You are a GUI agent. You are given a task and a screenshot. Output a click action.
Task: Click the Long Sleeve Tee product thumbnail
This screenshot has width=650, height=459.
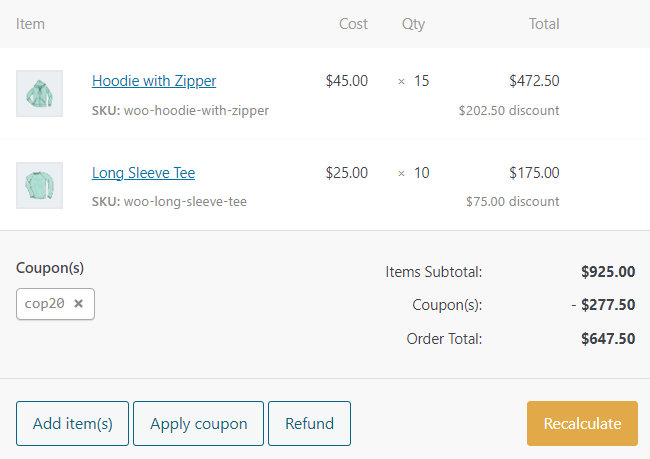tap(39, 186)
